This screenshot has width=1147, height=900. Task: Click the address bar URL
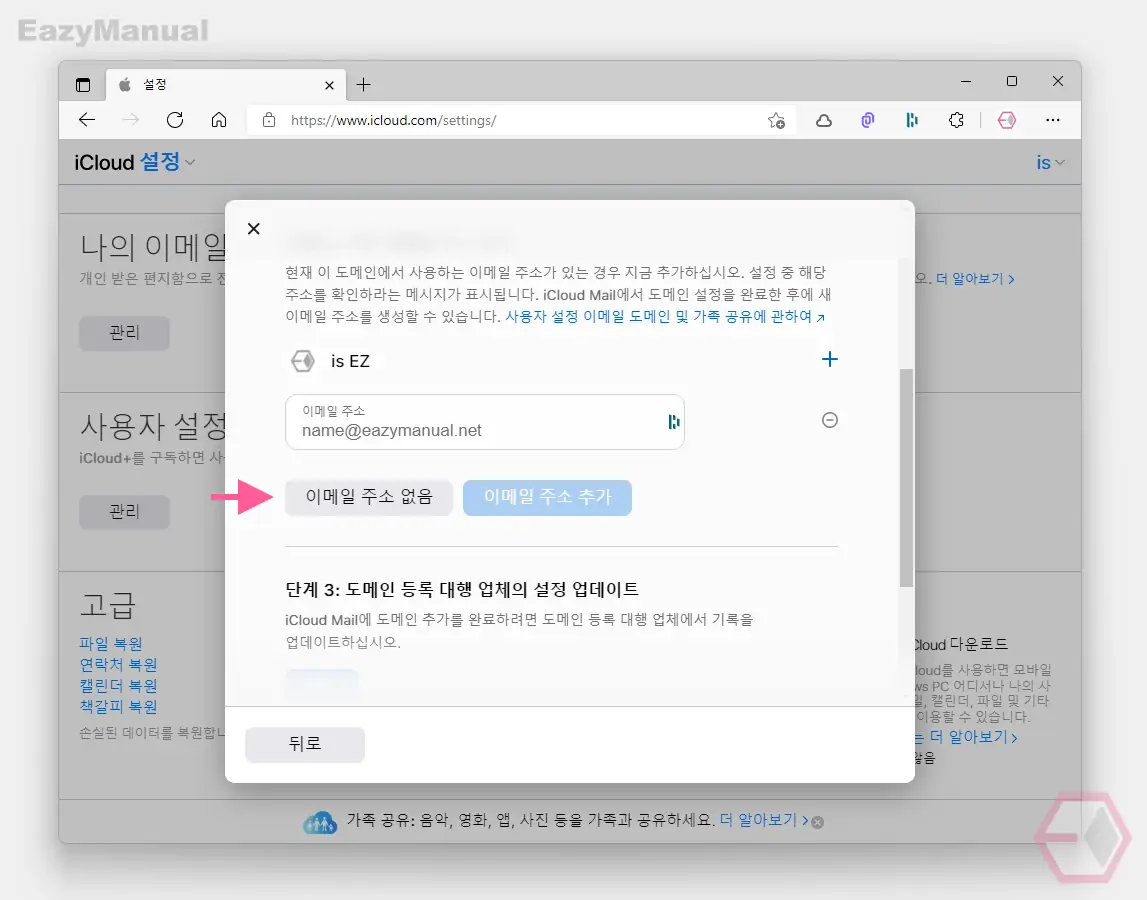394,120
